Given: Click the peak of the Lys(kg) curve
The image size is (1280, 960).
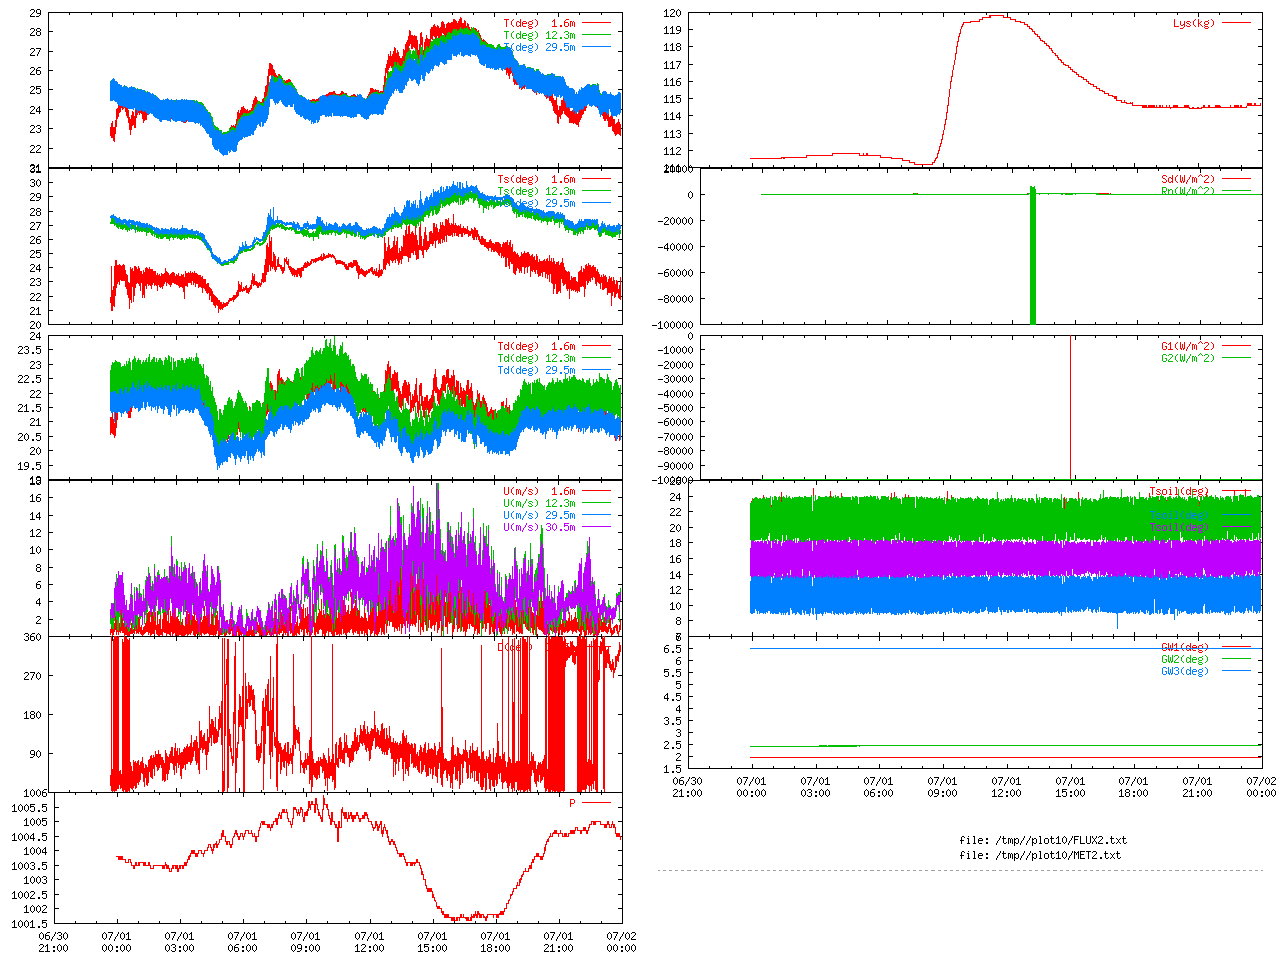Looking at the screenshot, I should click(x=997, y=15).
